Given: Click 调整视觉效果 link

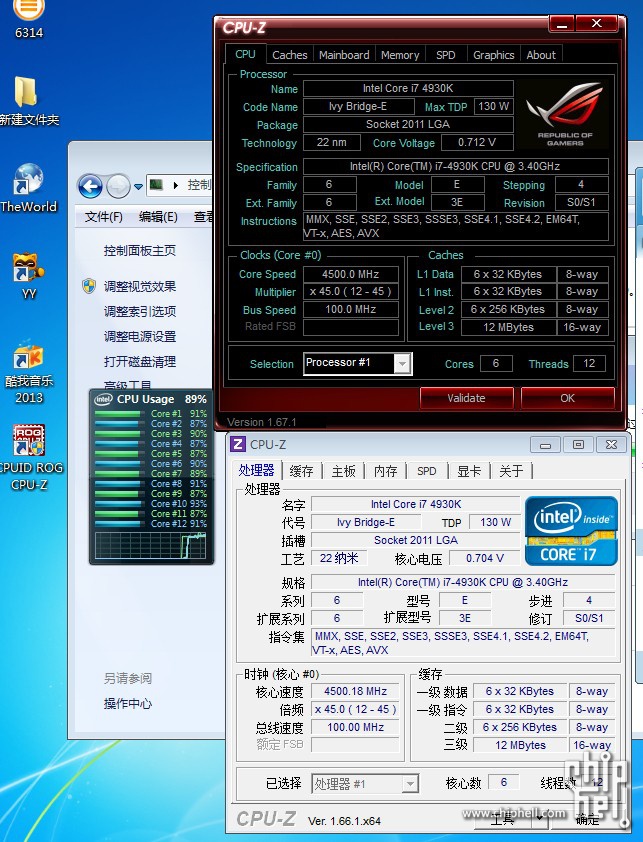Looking at the screenshot, I should coord(140,286).
